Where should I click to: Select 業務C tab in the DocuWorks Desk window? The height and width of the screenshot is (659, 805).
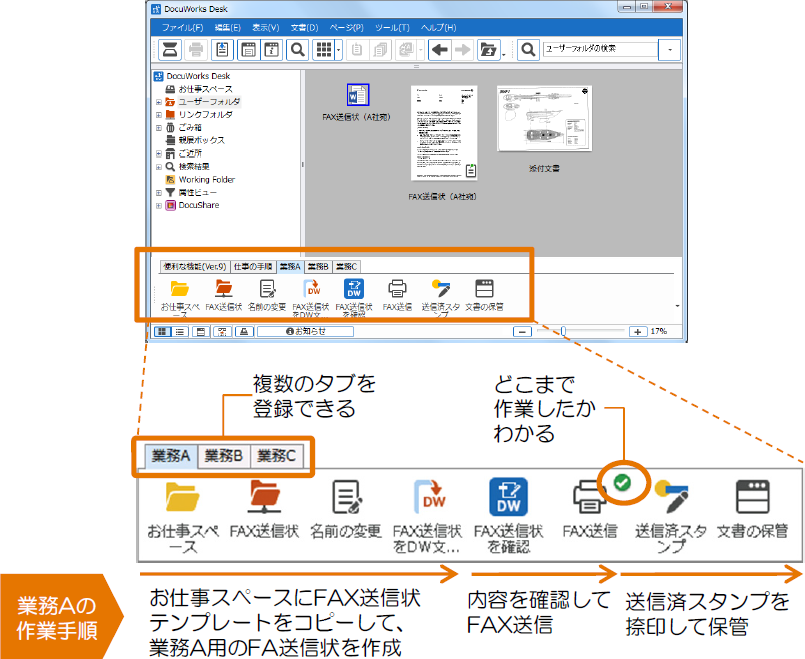click(x=347, y=267)
